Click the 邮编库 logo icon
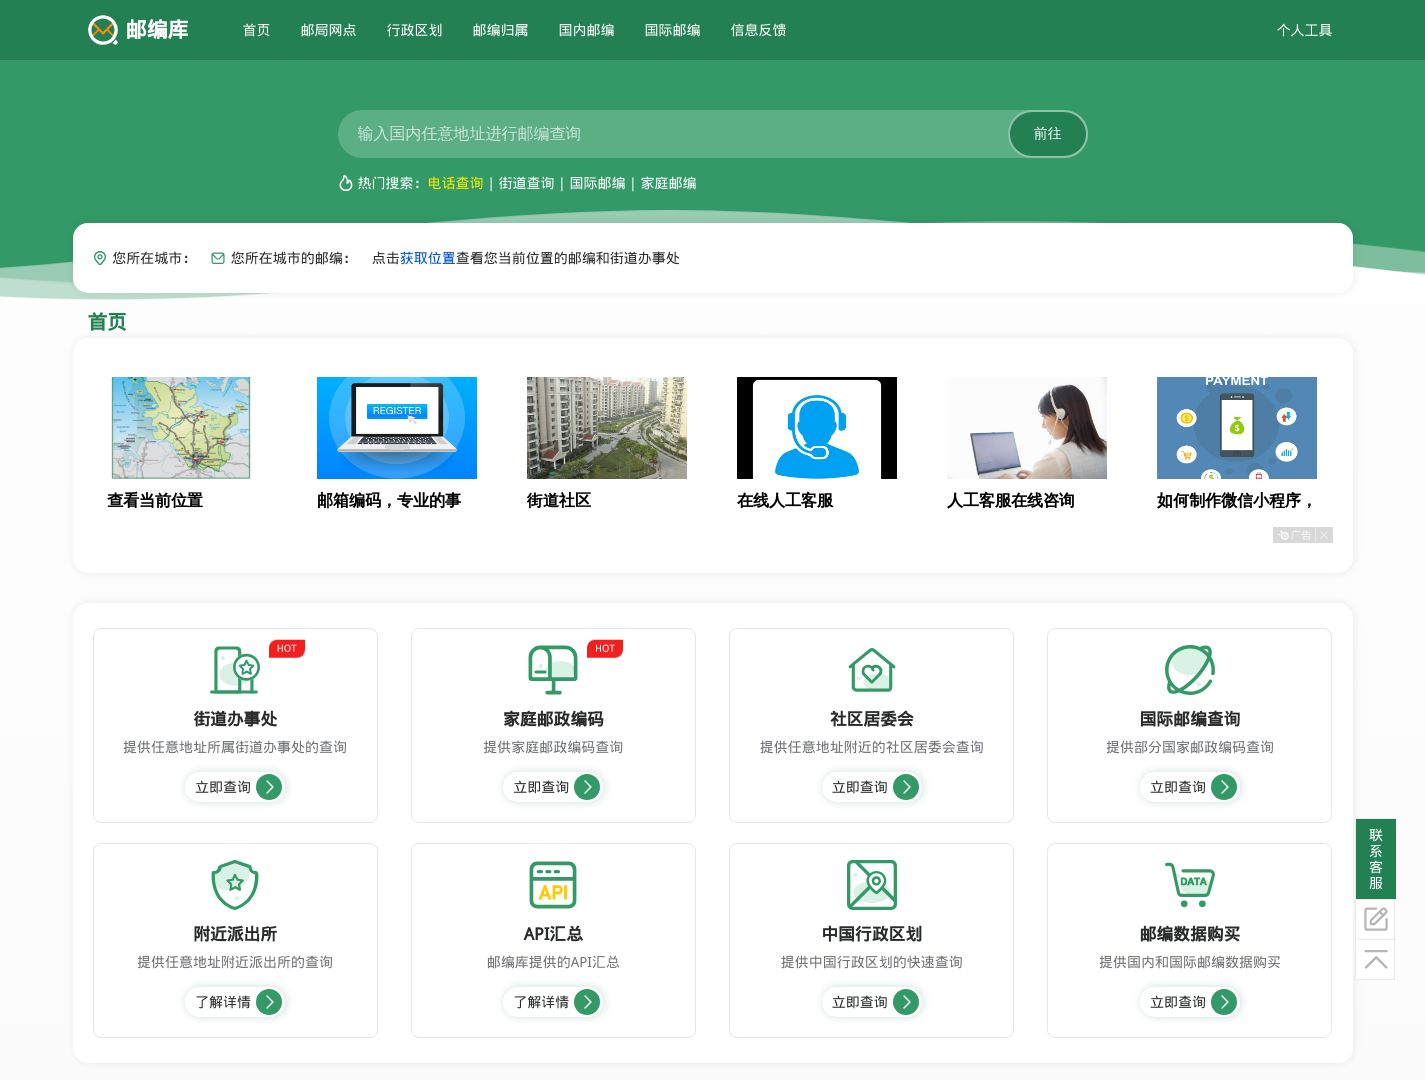The height and width of the screenshot is (1080, 1425). click(x=103, y=30)
